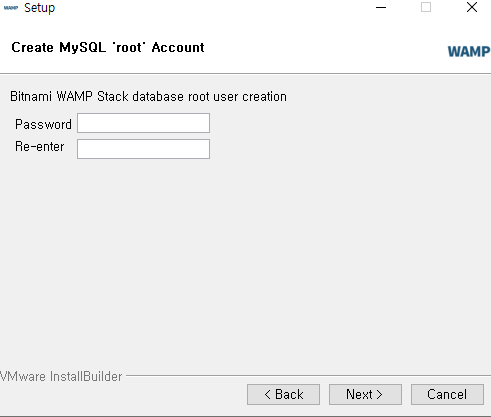Focus the Re-enter password field
This screenshot has width=491, height=417.
coord(143,149)
